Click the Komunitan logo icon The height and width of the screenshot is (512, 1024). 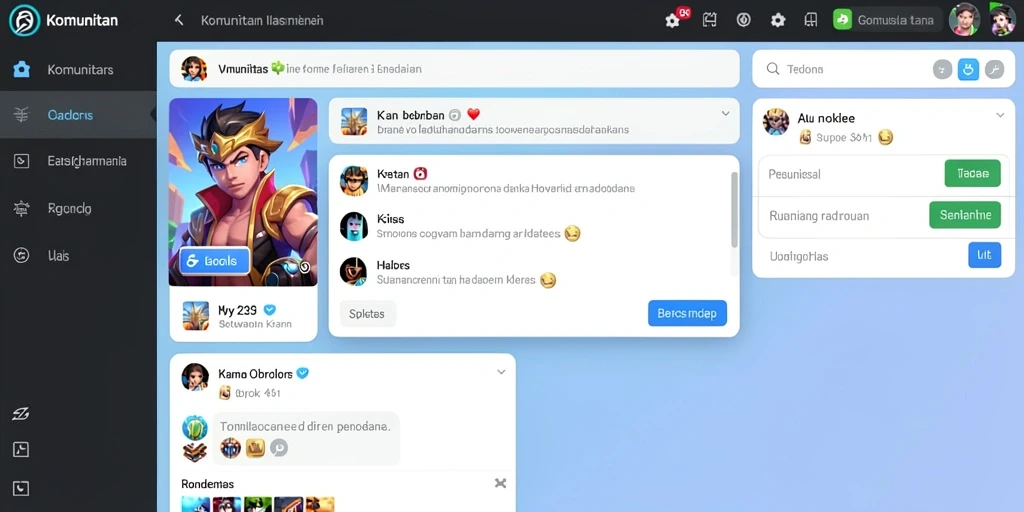pyautogui.click(x=24, y=20)
